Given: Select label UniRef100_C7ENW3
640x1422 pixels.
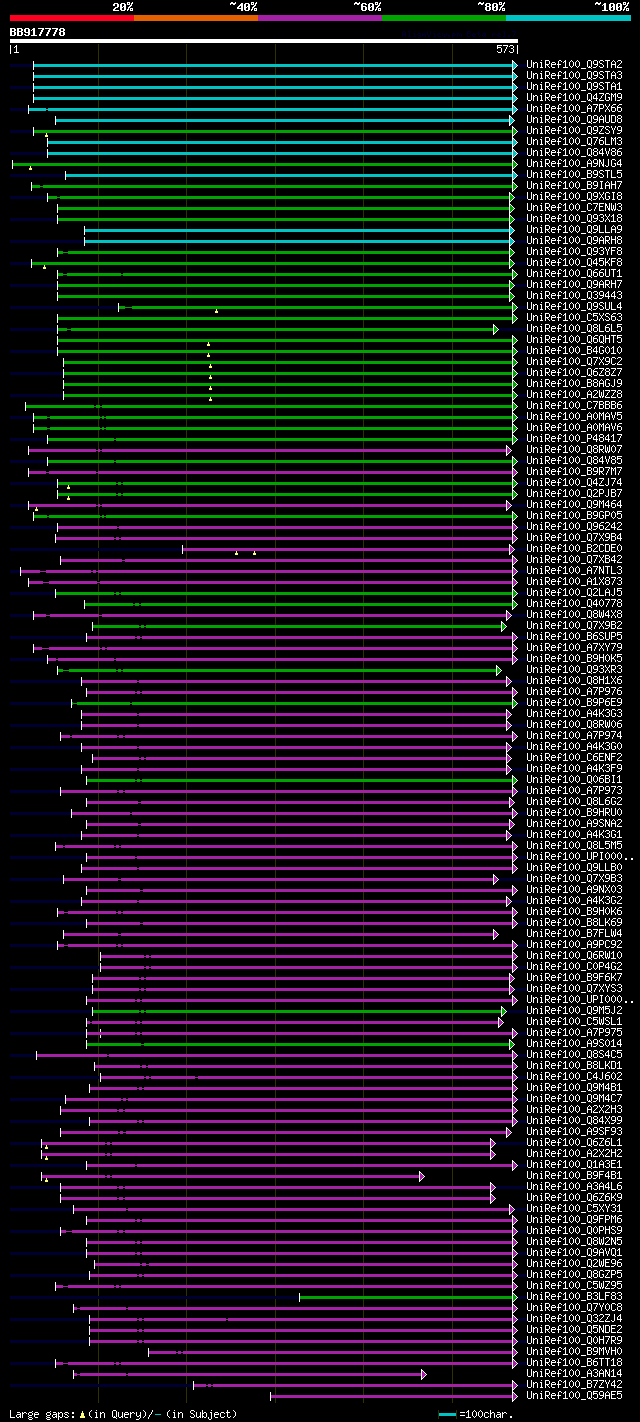Looking at the screenshot, I should pyautogui.click(x=574, y=208).
